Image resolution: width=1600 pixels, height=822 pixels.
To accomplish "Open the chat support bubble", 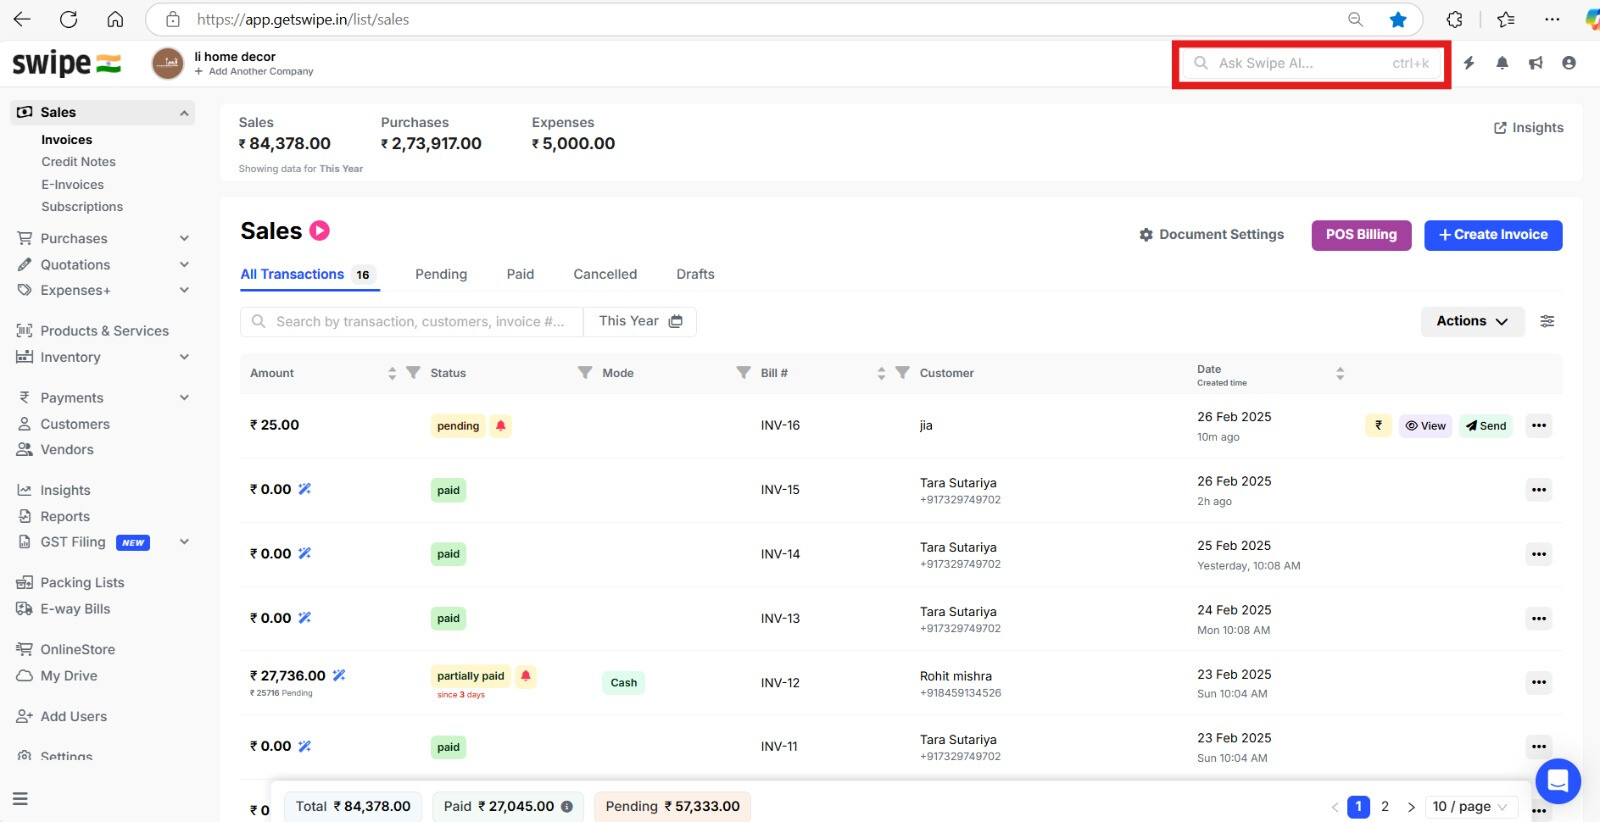I will [1558, 781].
